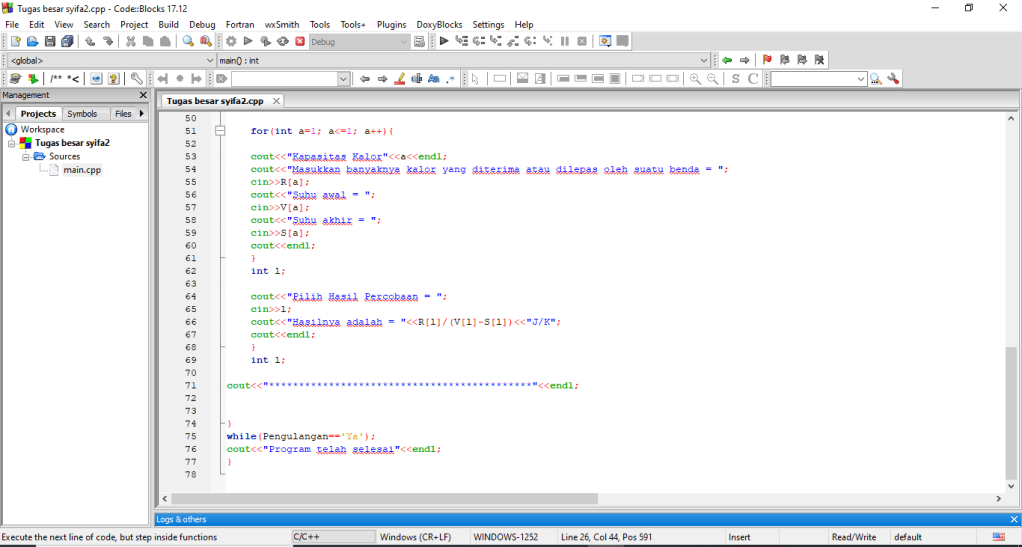Click the Save file icon
This screenshot has width=1022, height=547.
tap(50, 41)
